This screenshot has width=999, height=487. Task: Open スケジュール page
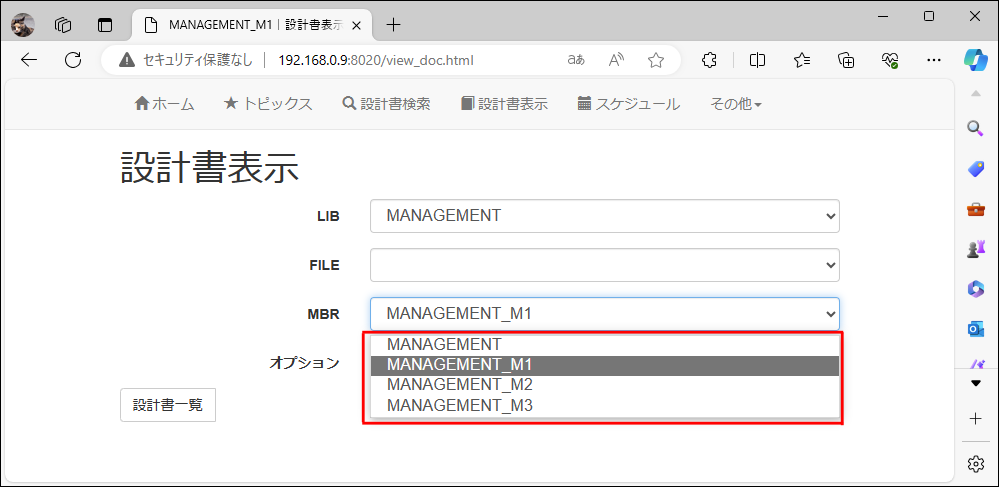pyautogui.click(x=628, y=104)
